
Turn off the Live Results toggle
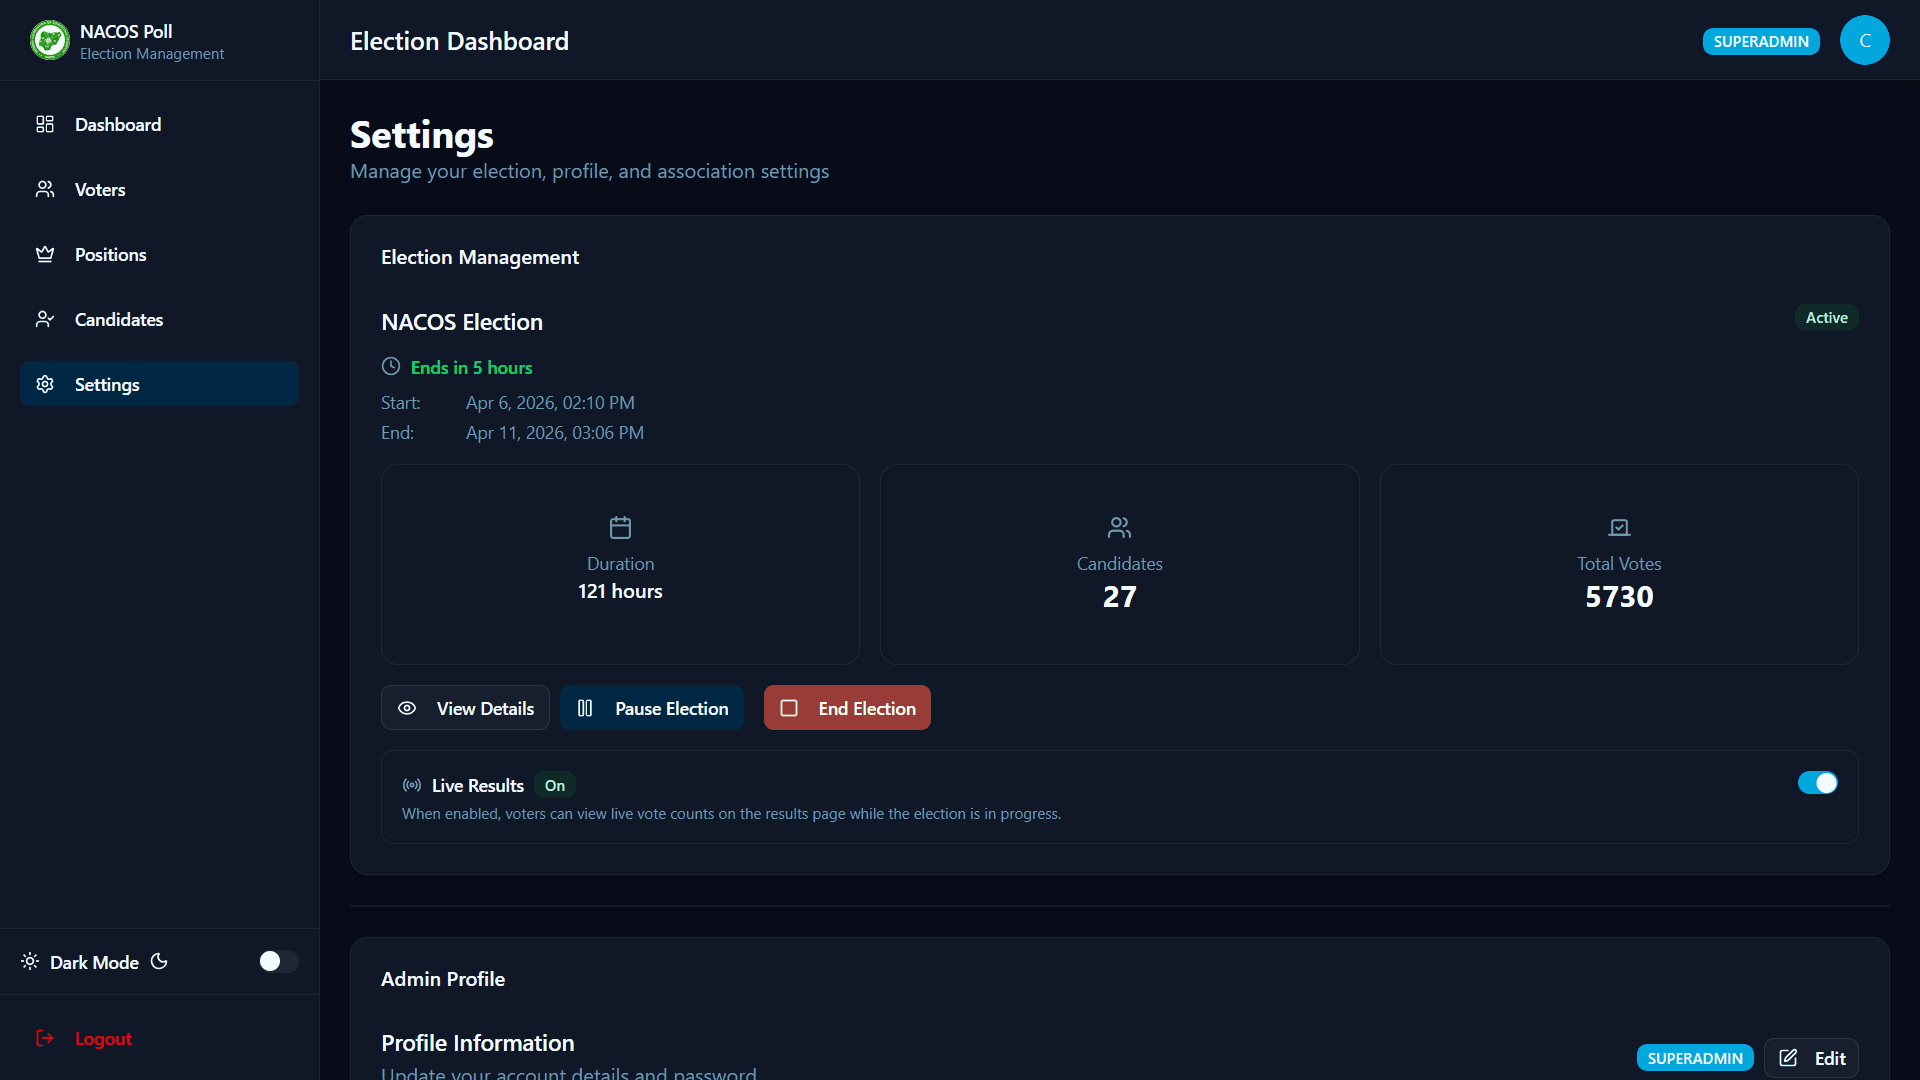coord(1817,783)
